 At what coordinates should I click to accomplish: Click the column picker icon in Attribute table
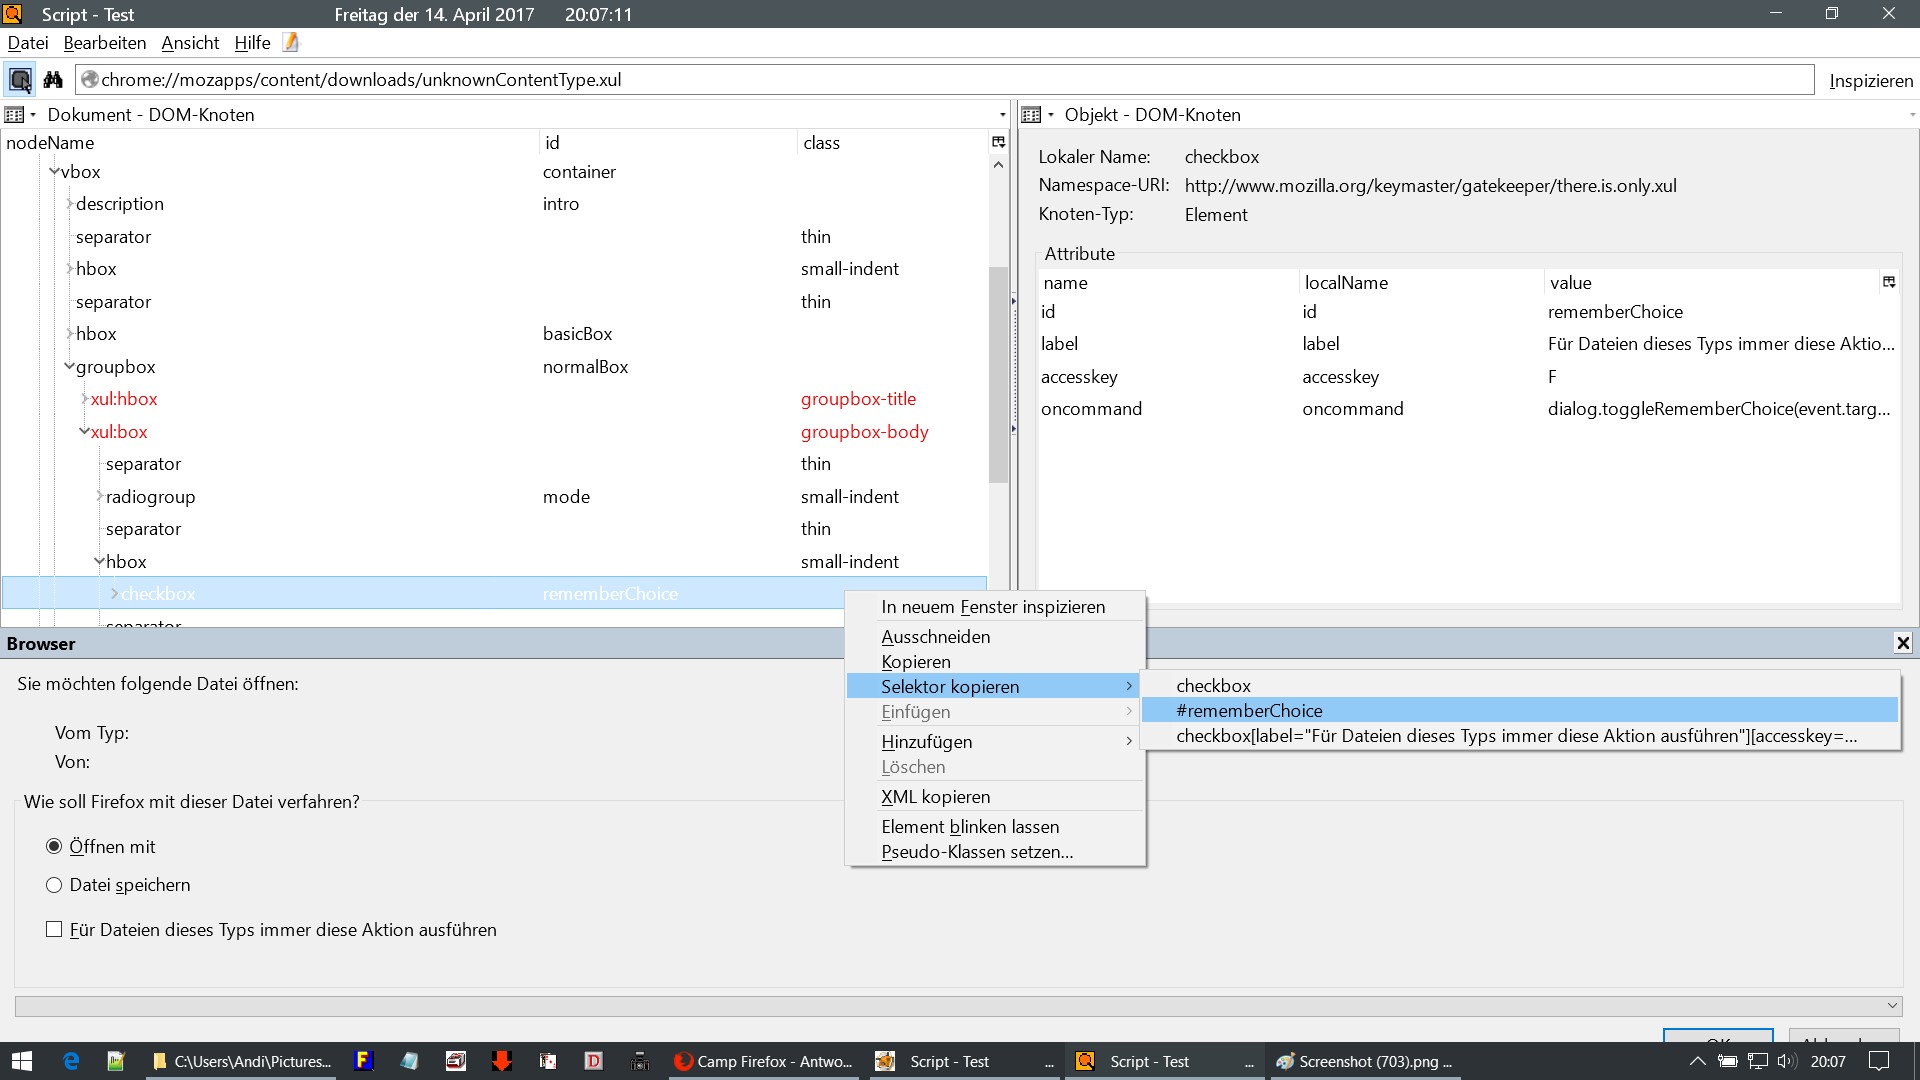(1889, 282)
